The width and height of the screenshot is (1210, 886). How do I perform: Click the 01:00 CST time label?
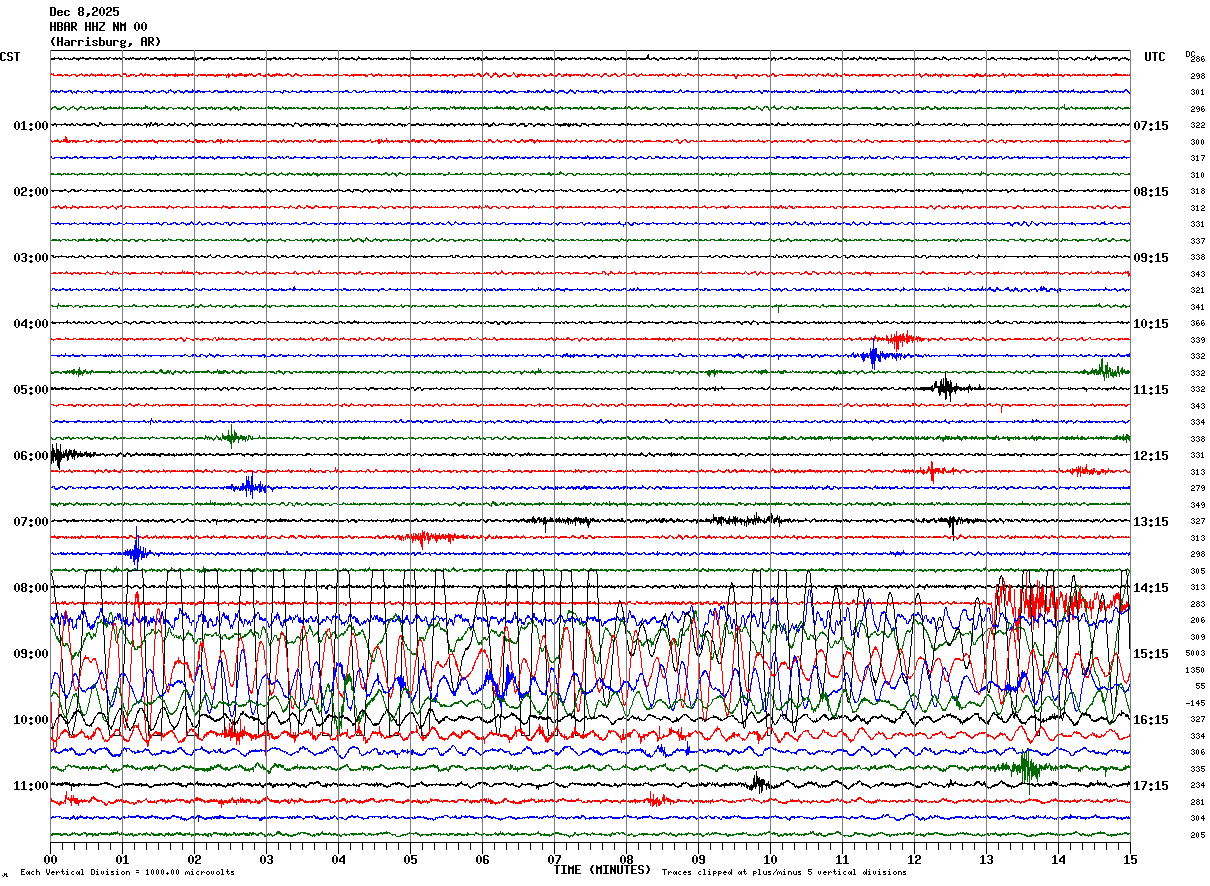point(30,126)
